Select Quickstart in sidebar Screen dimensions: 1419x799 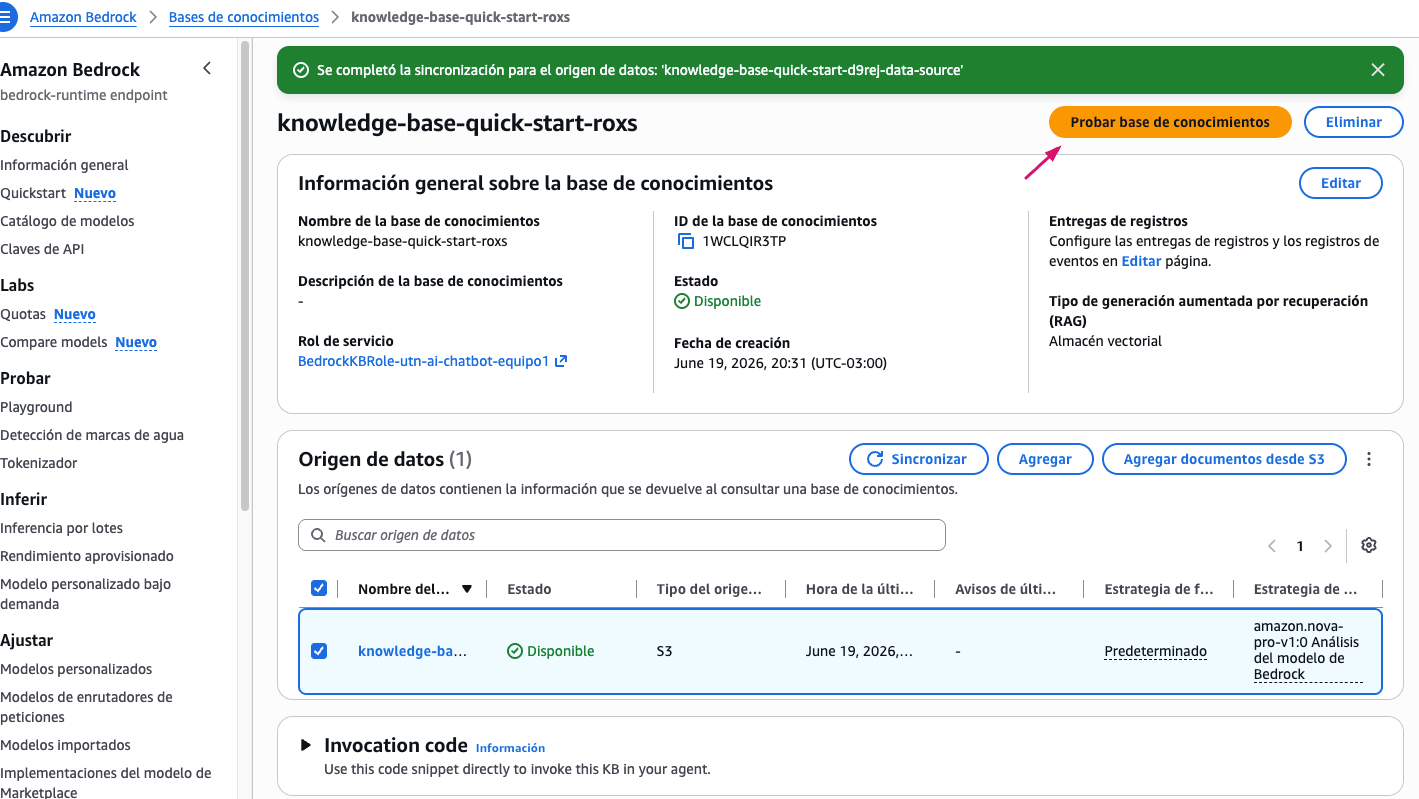pos(33,193)
